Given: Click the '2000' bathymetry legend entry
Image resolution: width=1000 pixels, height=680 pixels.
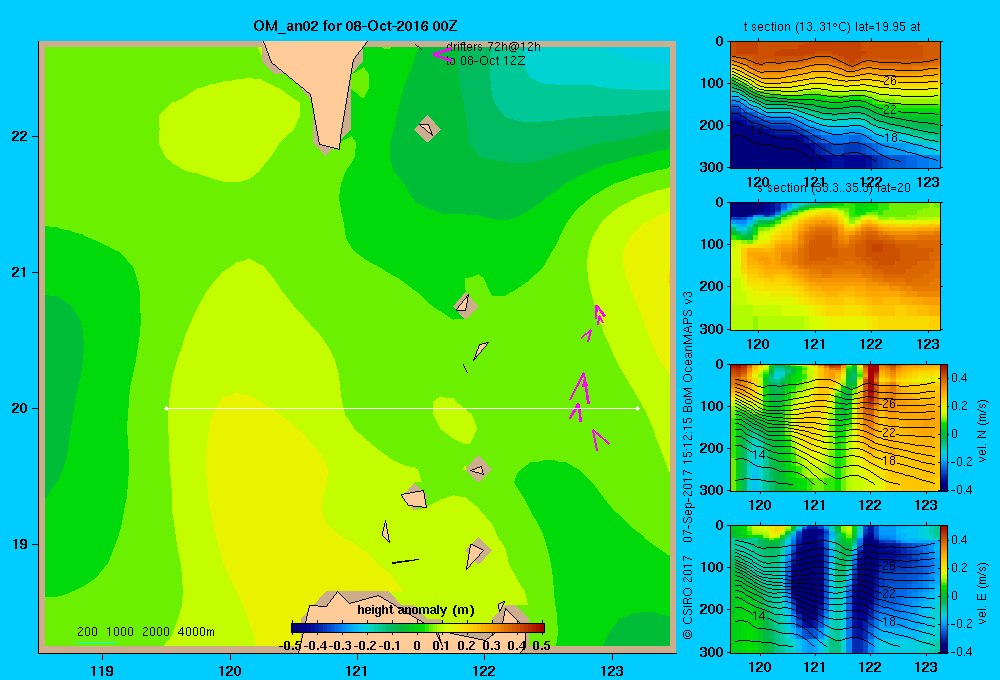Looking at the screenshot, I should point(156,632).
